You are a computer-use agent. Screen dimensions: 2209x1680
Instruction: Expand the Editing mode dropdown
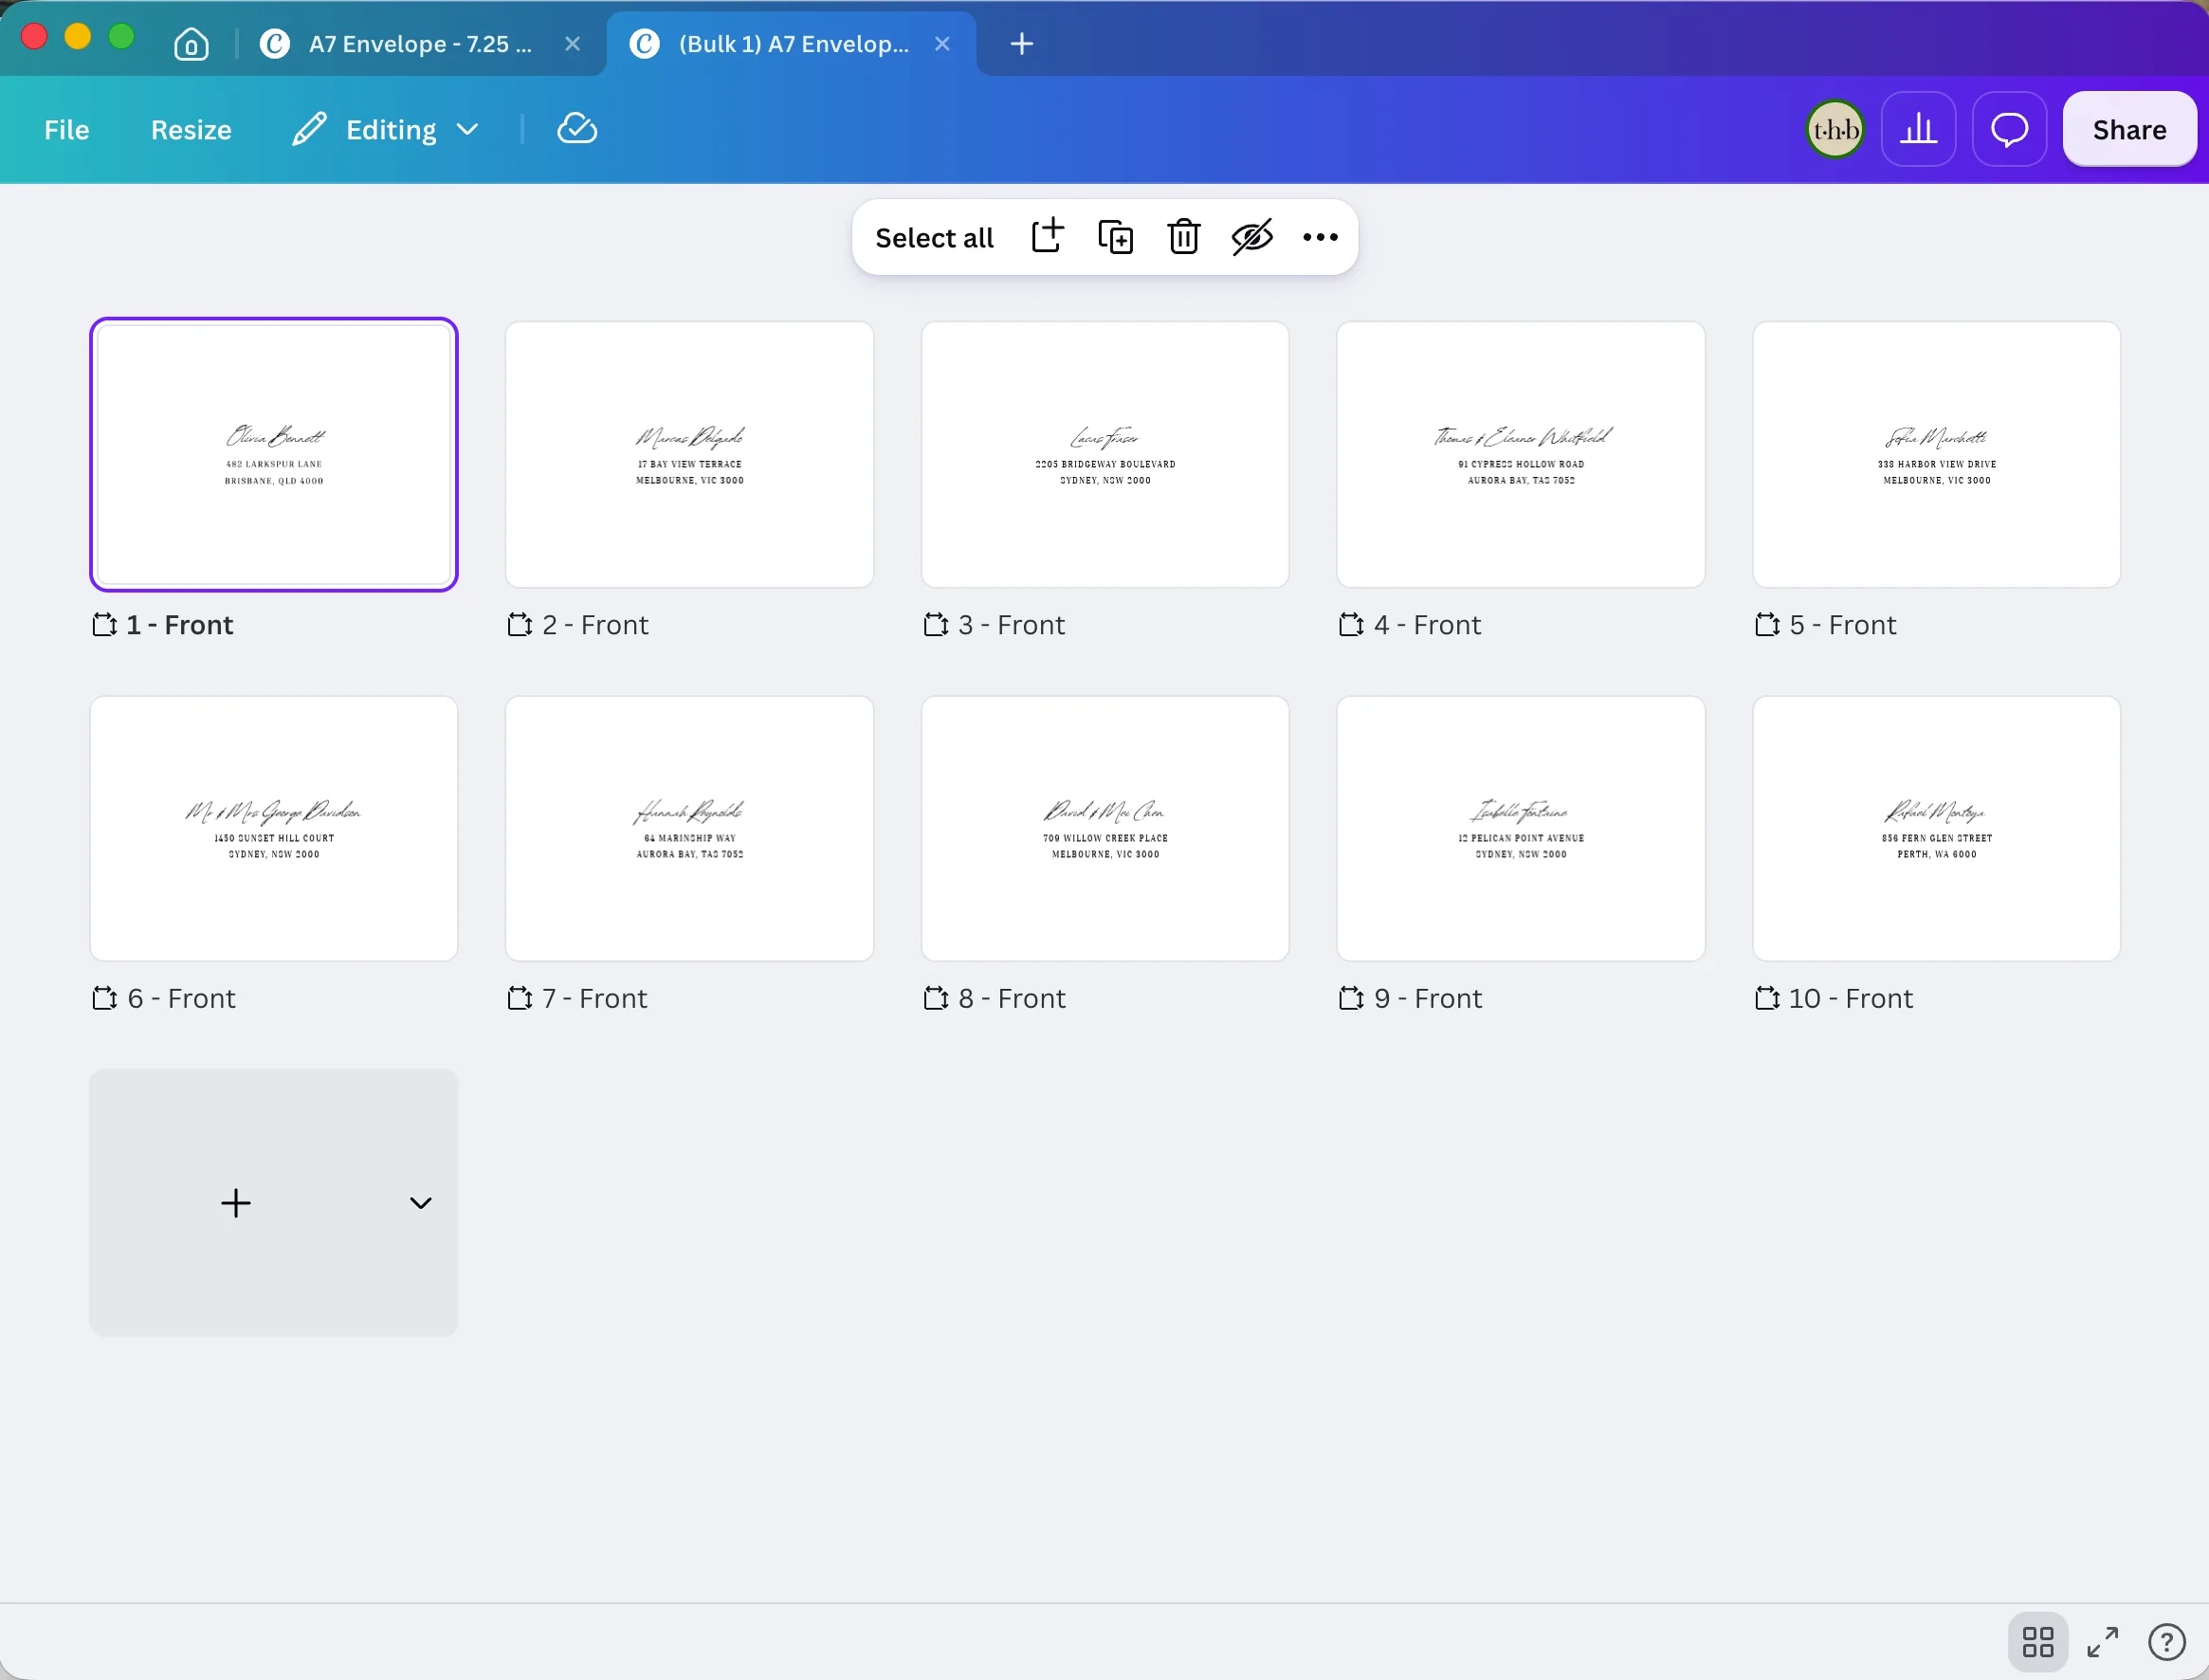click(386, 129)
